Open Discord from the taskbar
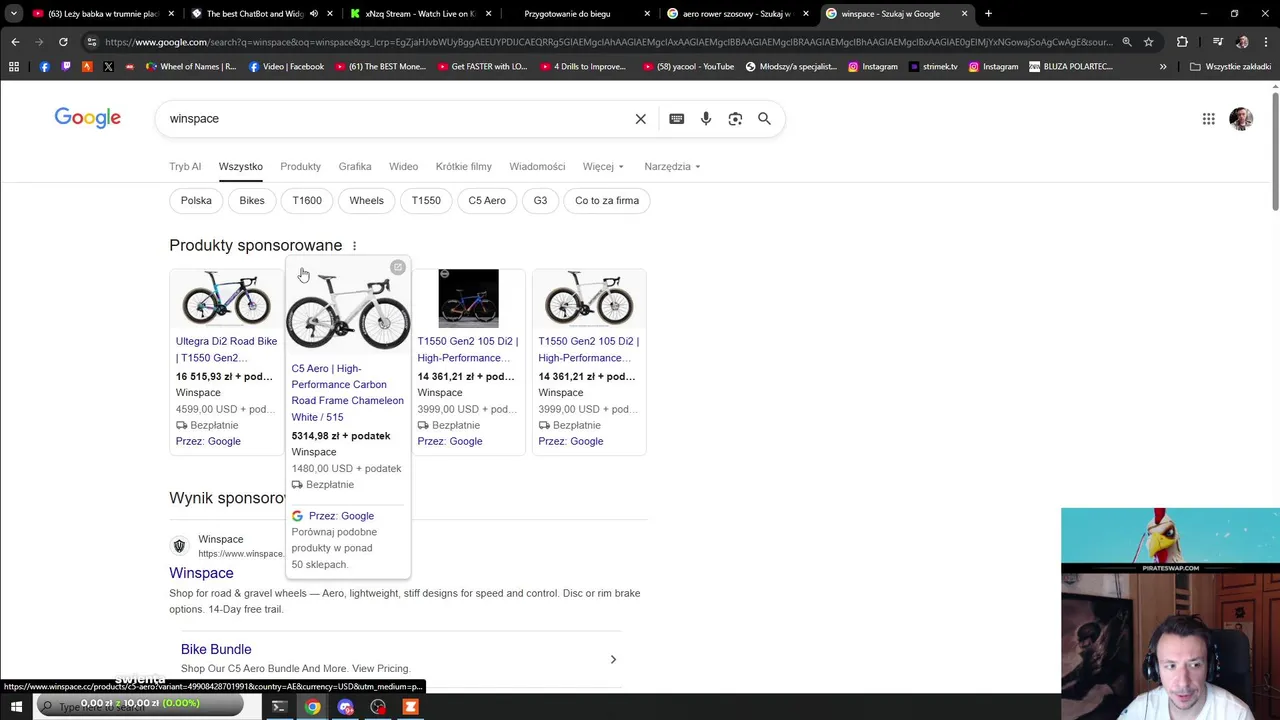This screenshot has width=1280, height=720. pyautogui.click(x=346, y=707)
